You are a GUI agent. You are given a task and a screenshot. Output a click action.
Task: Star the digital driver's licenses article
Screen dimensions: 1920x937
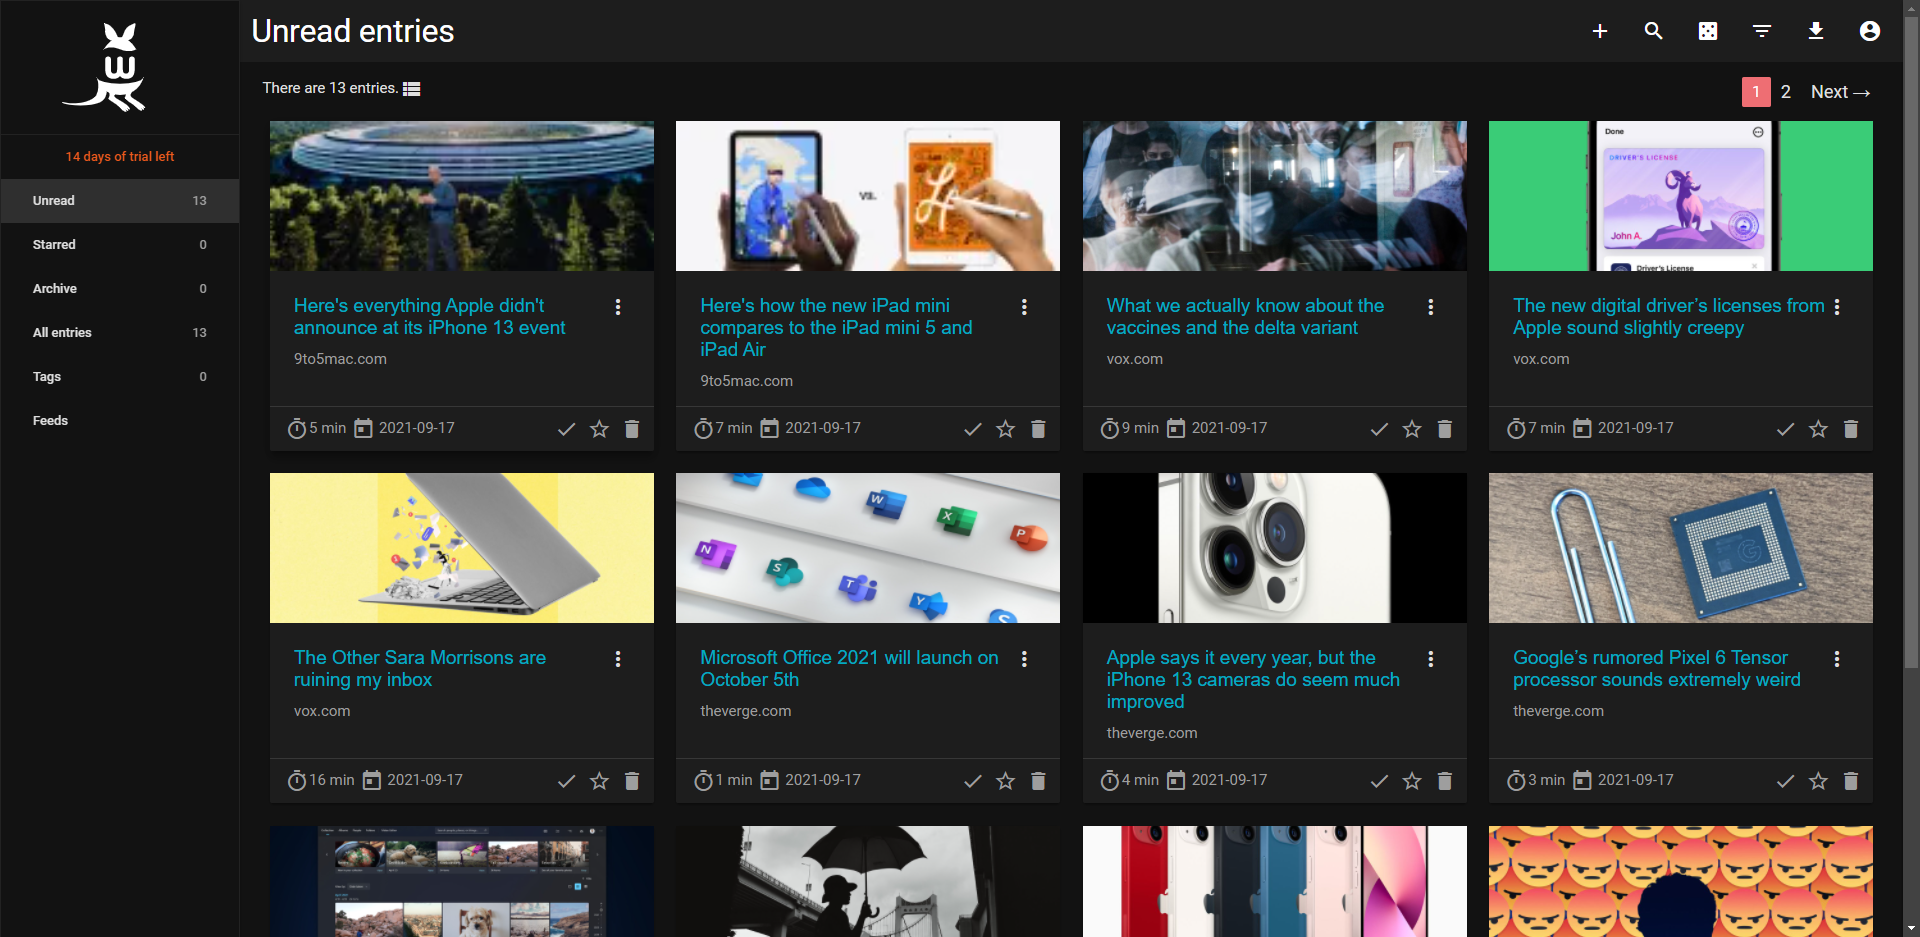1818,429
